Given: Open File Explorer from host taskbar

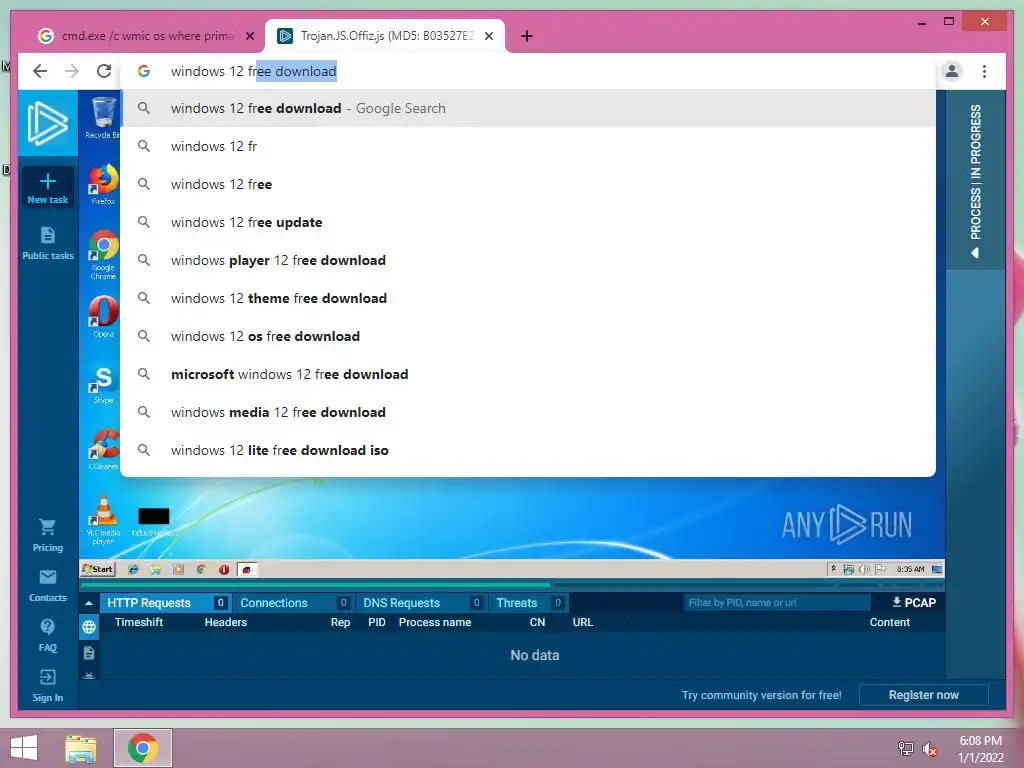Looking at the screenshot, I should click(x=81, y=748).
